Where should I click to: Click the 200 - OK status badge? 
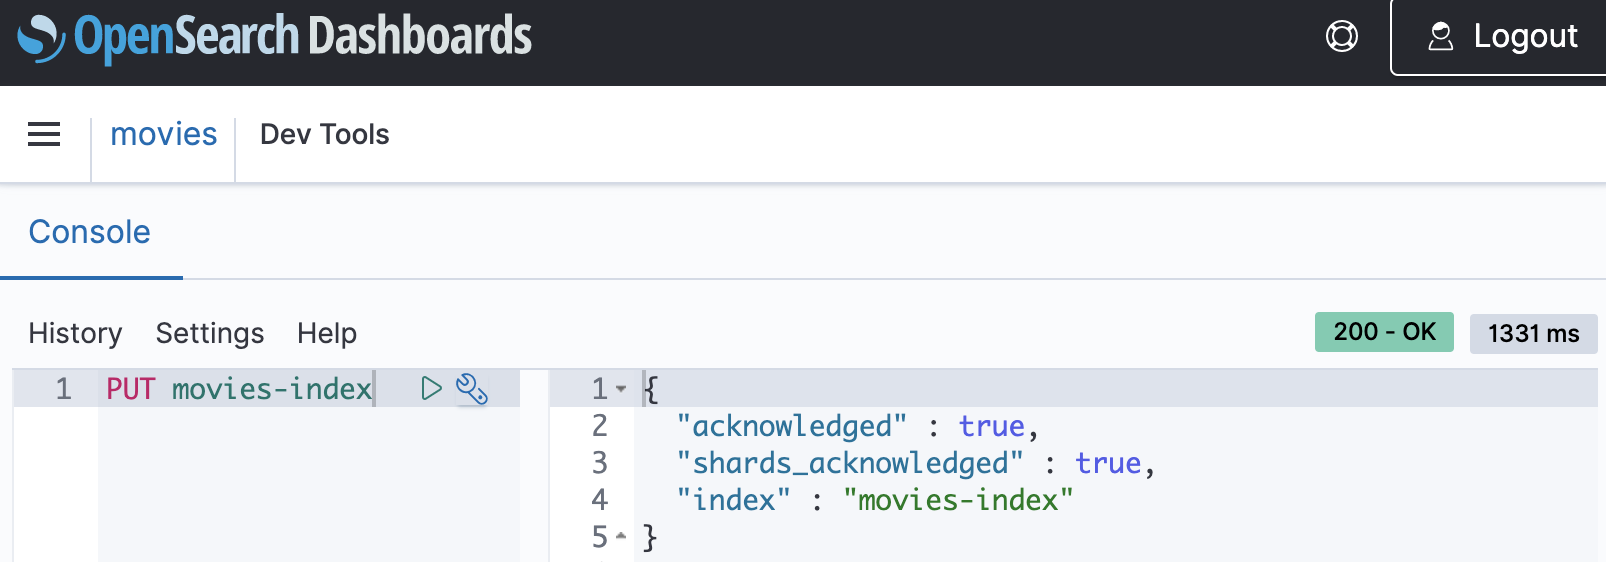tap(1384, 332)
